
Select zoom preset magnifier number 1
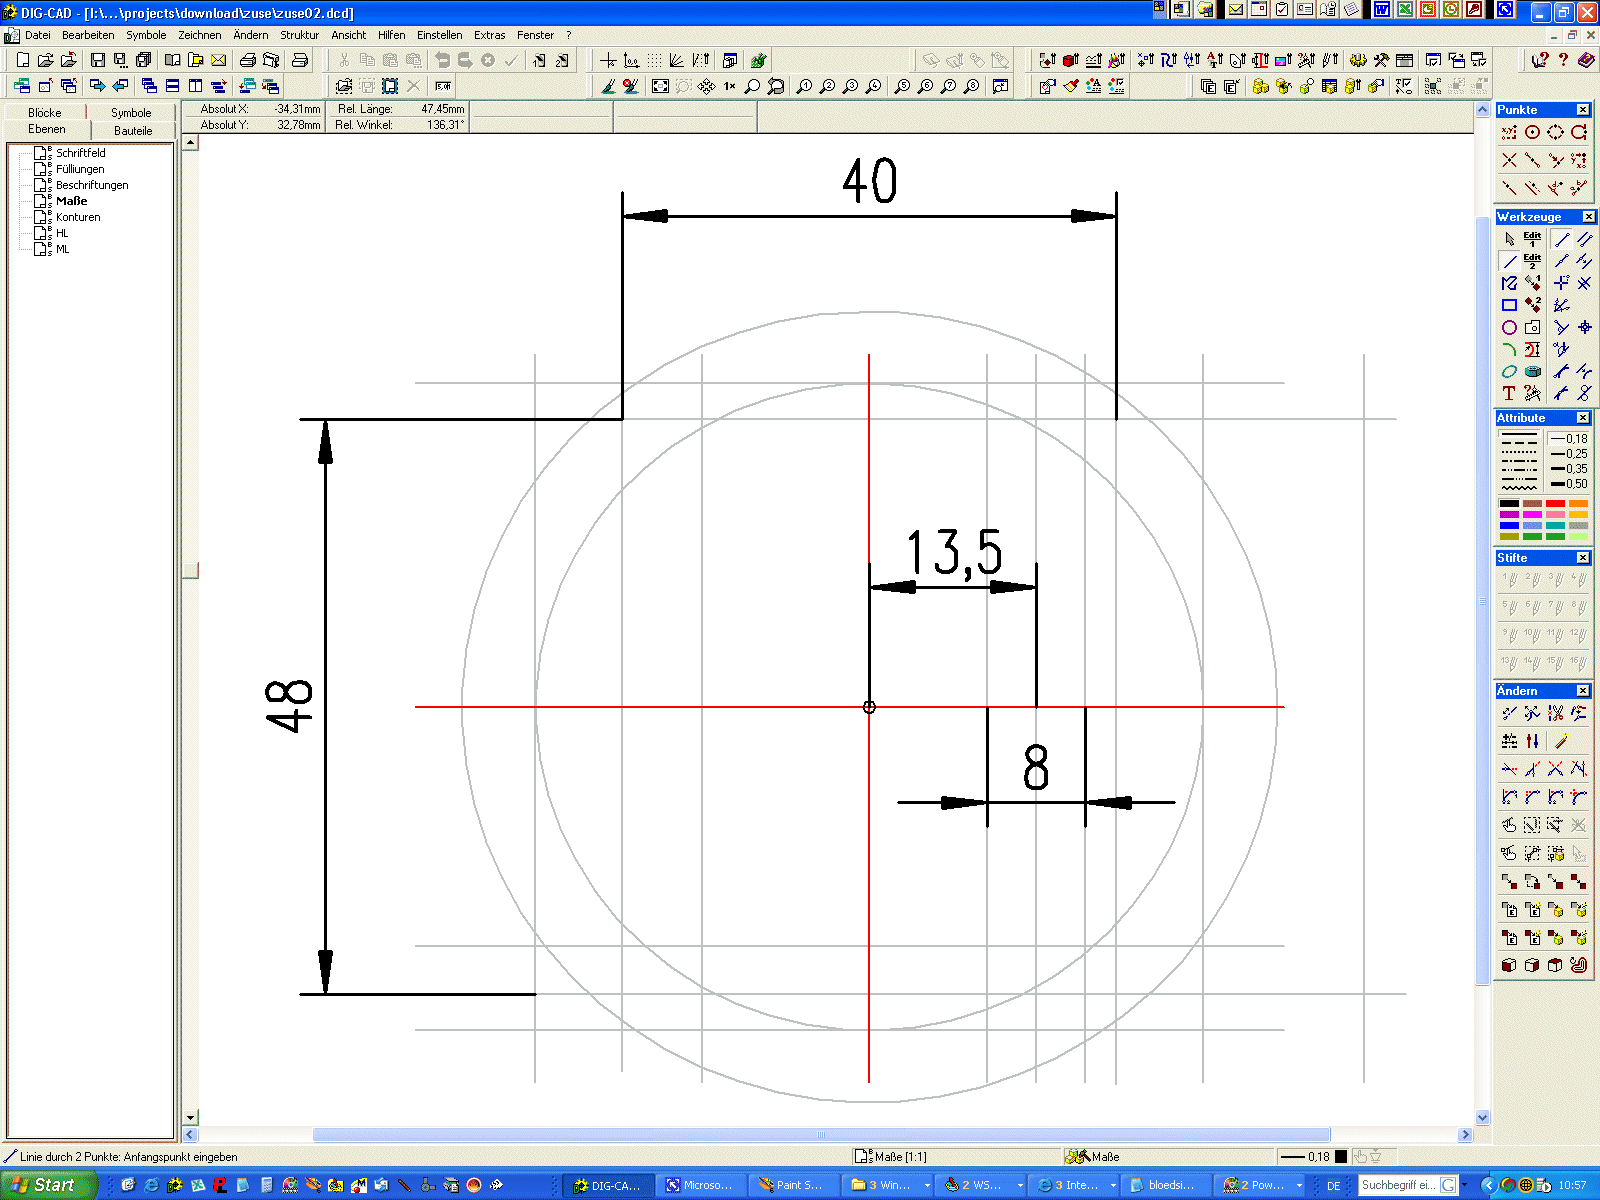click(x=805, y=87)
